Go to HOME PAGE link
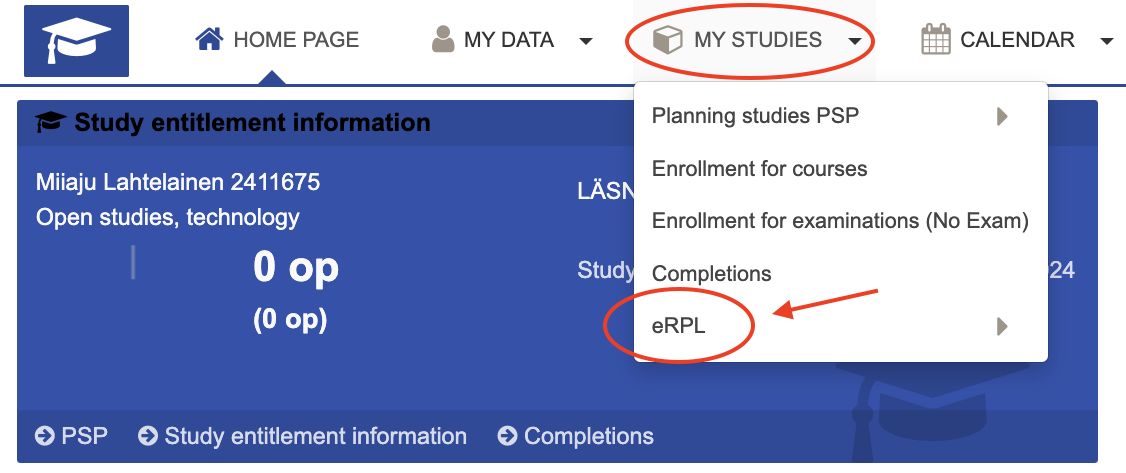The width and height of the screenshot is (1126, 473). [x=295, y=40]
